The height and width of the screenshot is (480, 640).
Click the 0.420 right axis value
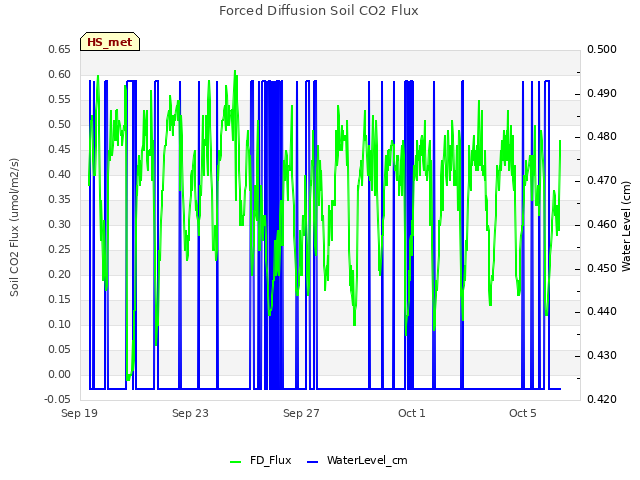click(x=602, y=399)
